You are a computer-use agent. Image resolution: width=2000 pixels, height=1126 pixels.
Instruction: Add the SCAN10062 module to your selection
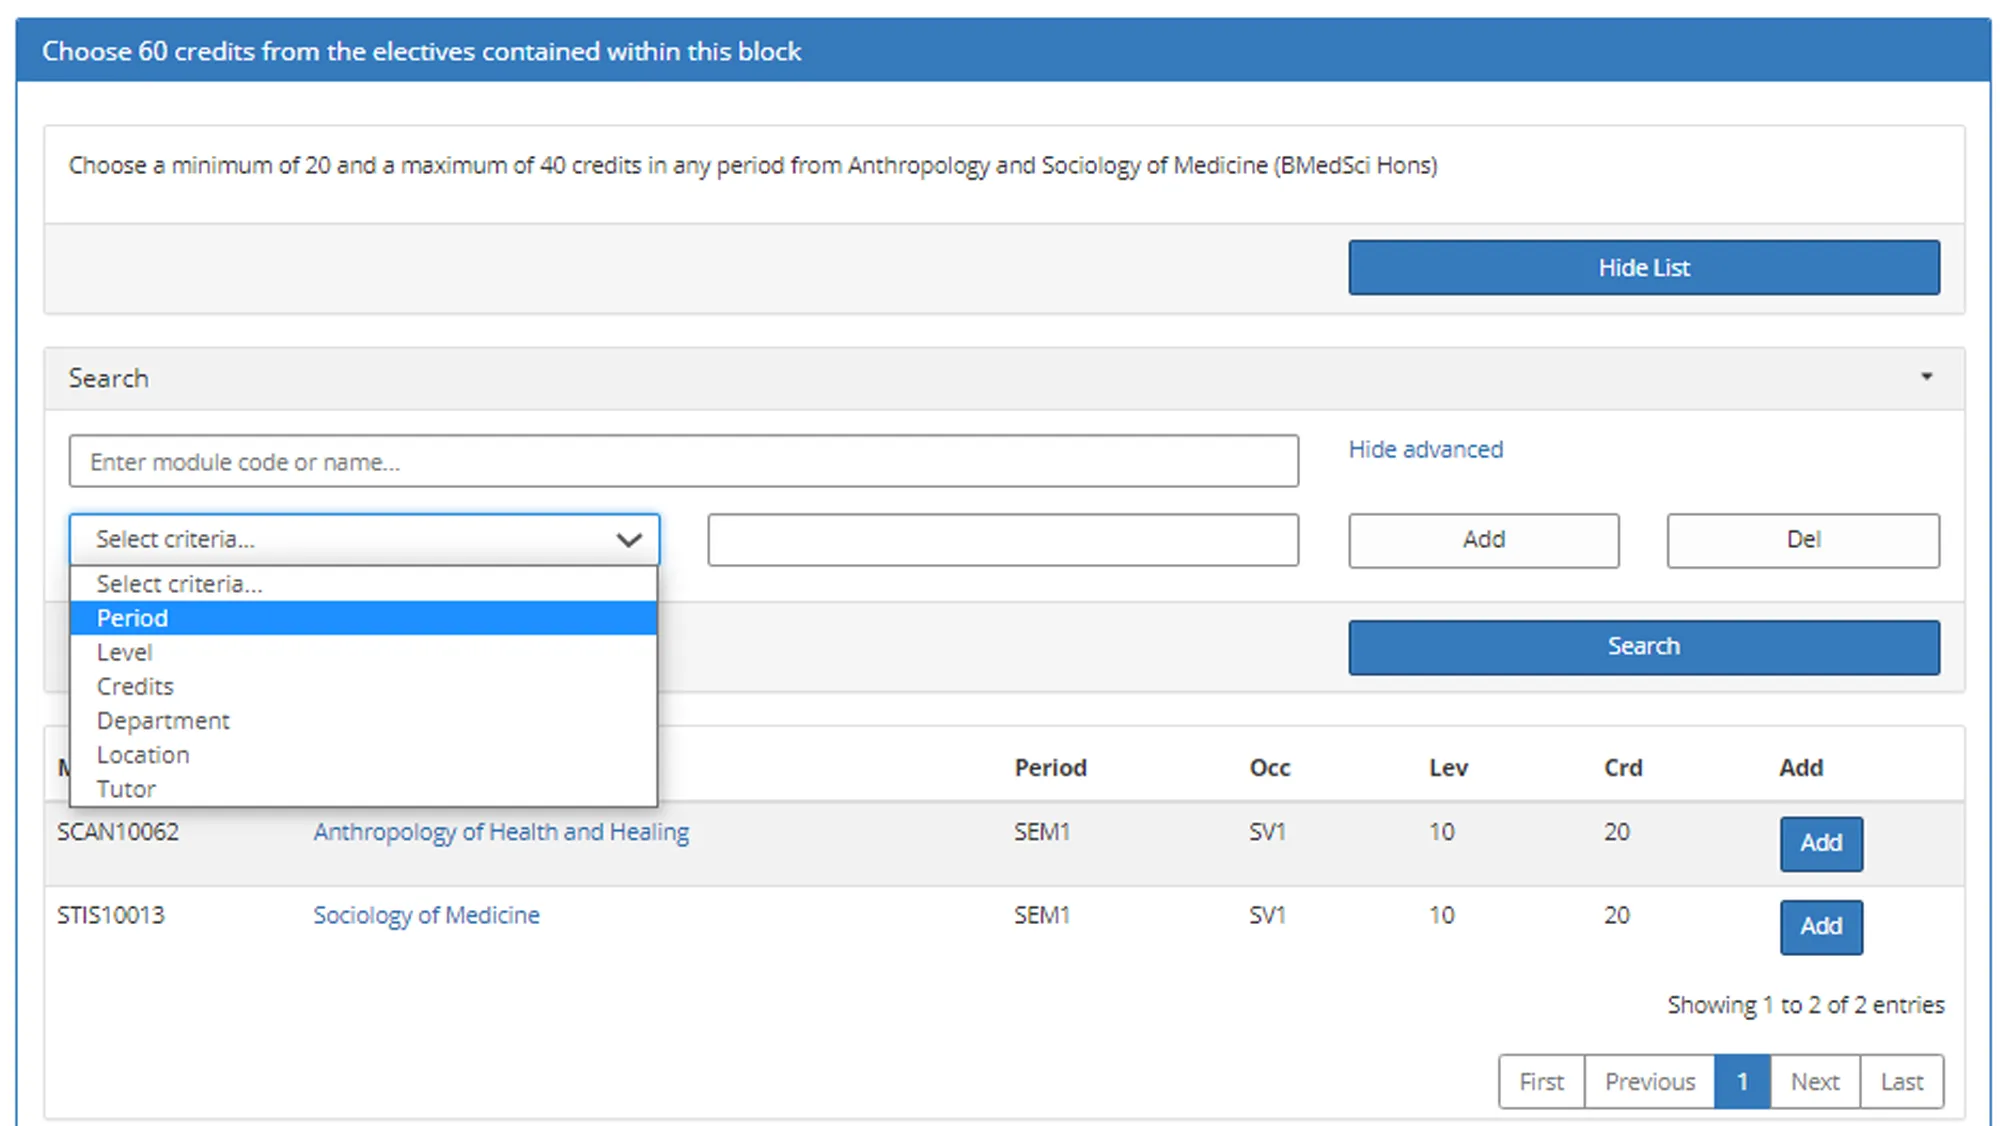1820,843
